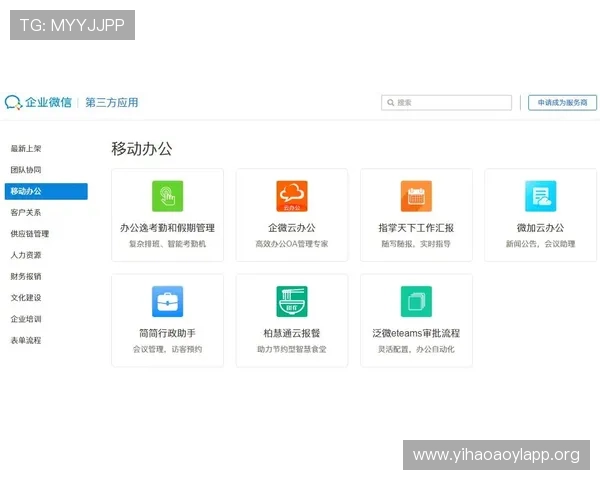Select 企业培训 in the sidebar
This screenshot has height=480, width=600.
pos(26,319)
